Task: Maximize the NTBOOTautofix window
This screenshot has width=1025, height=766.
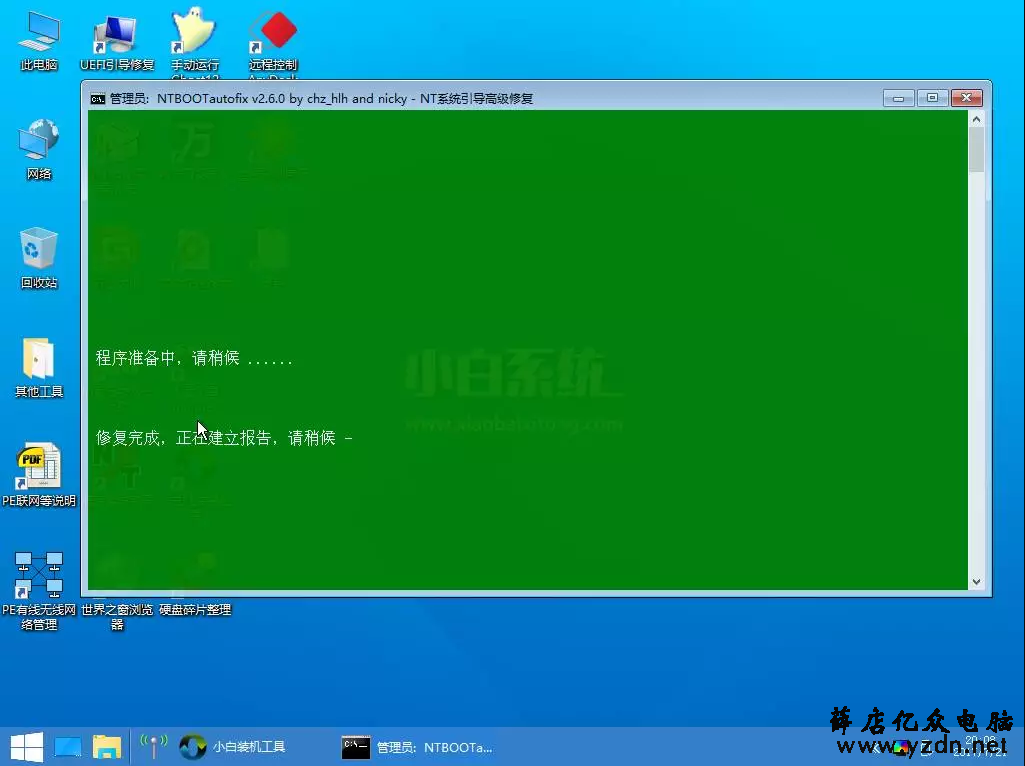Action: coord(932,98)
